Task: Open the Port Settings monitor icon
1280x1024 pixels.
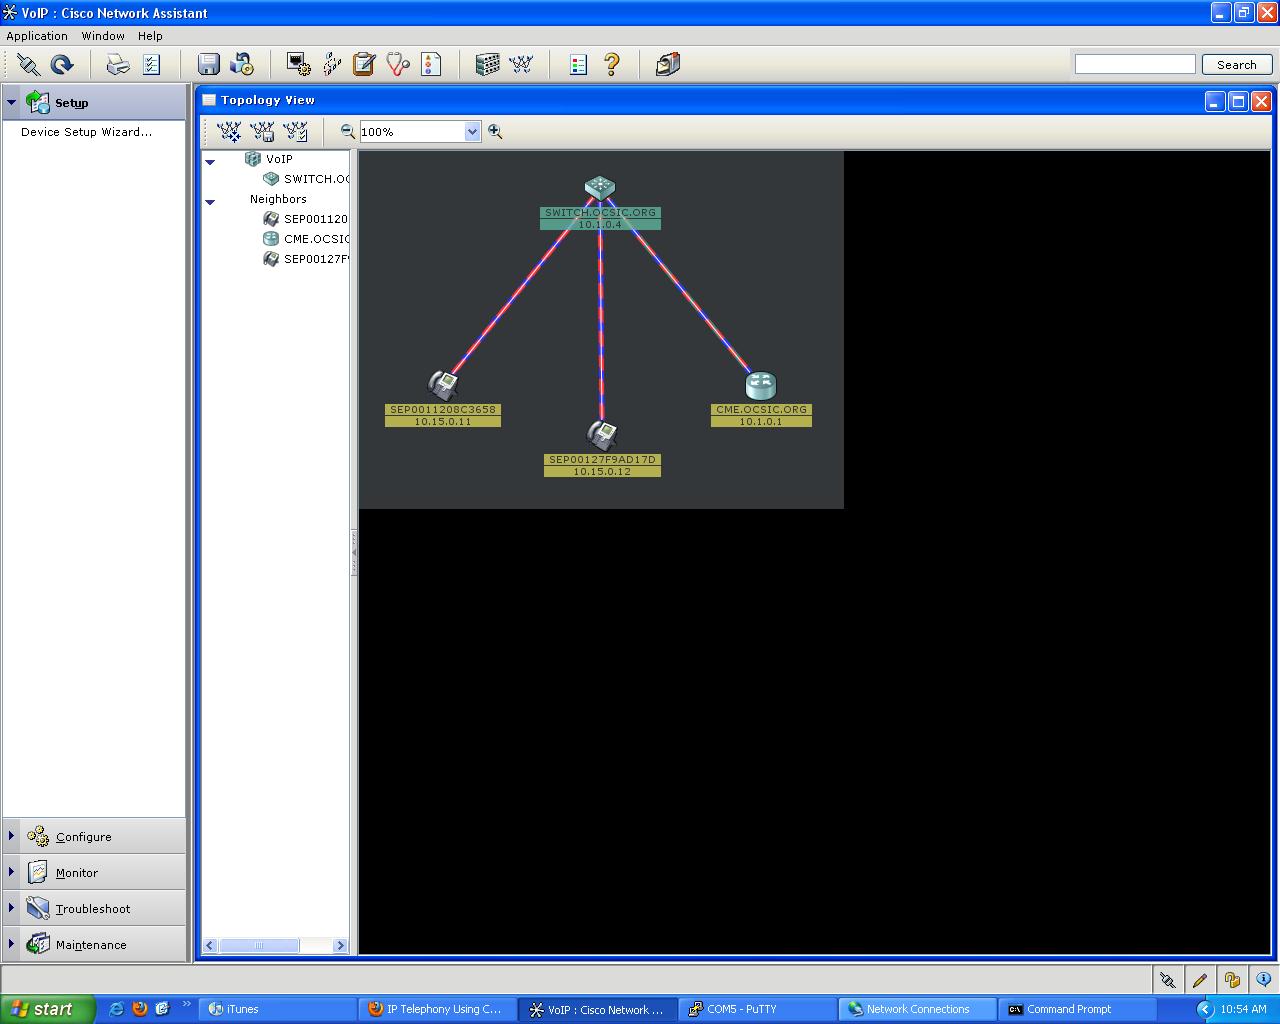Action: click(298, 65)
